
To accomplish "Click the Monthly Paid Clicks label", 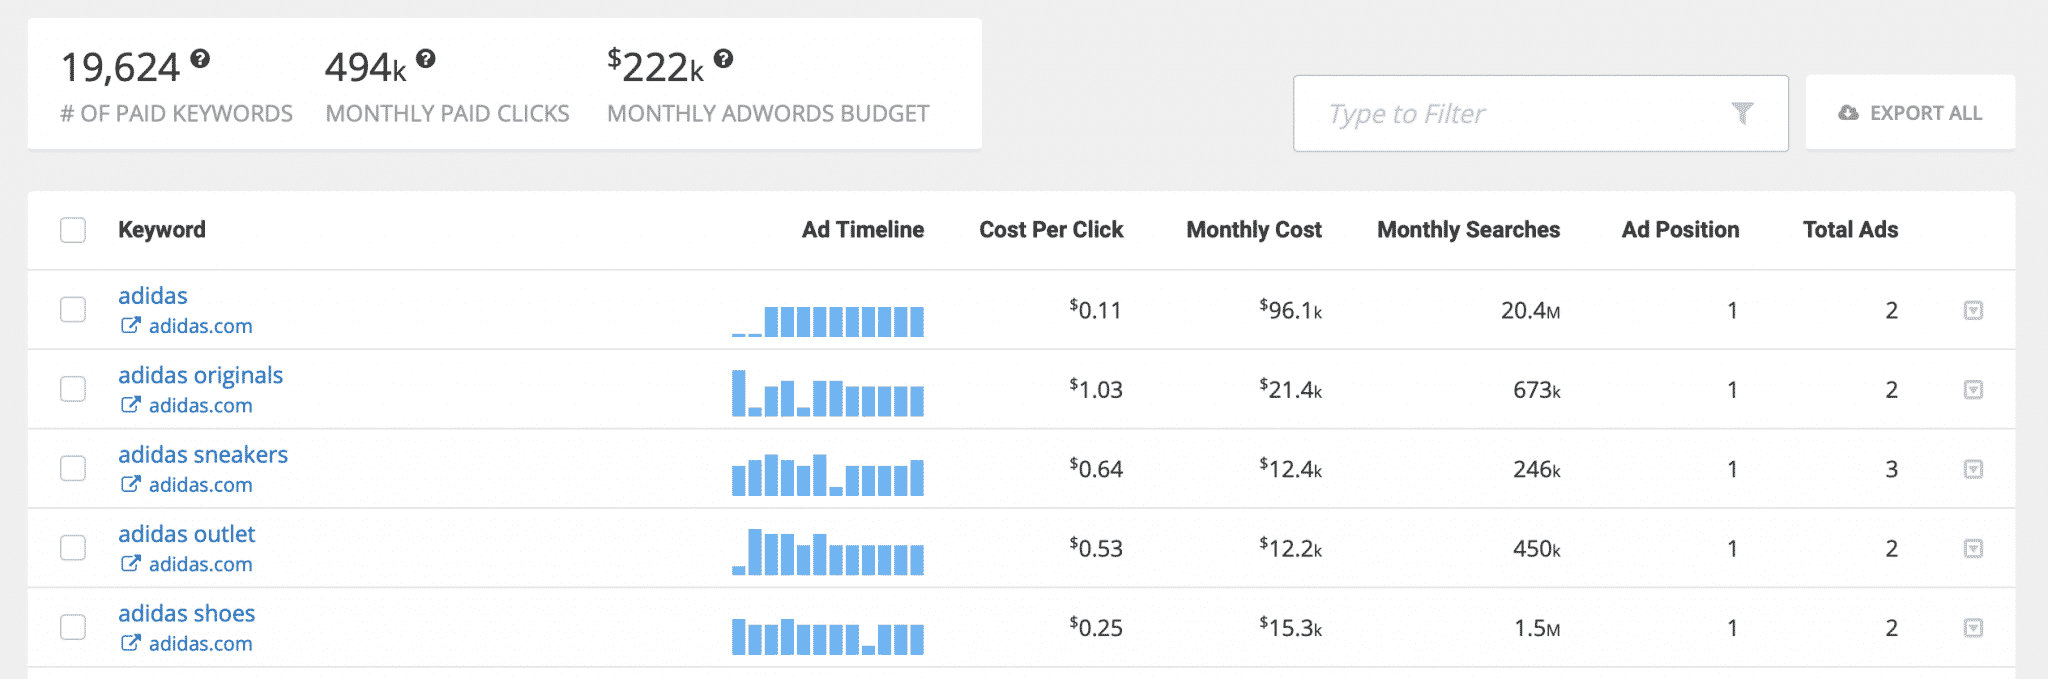I will tap(448, 114).
